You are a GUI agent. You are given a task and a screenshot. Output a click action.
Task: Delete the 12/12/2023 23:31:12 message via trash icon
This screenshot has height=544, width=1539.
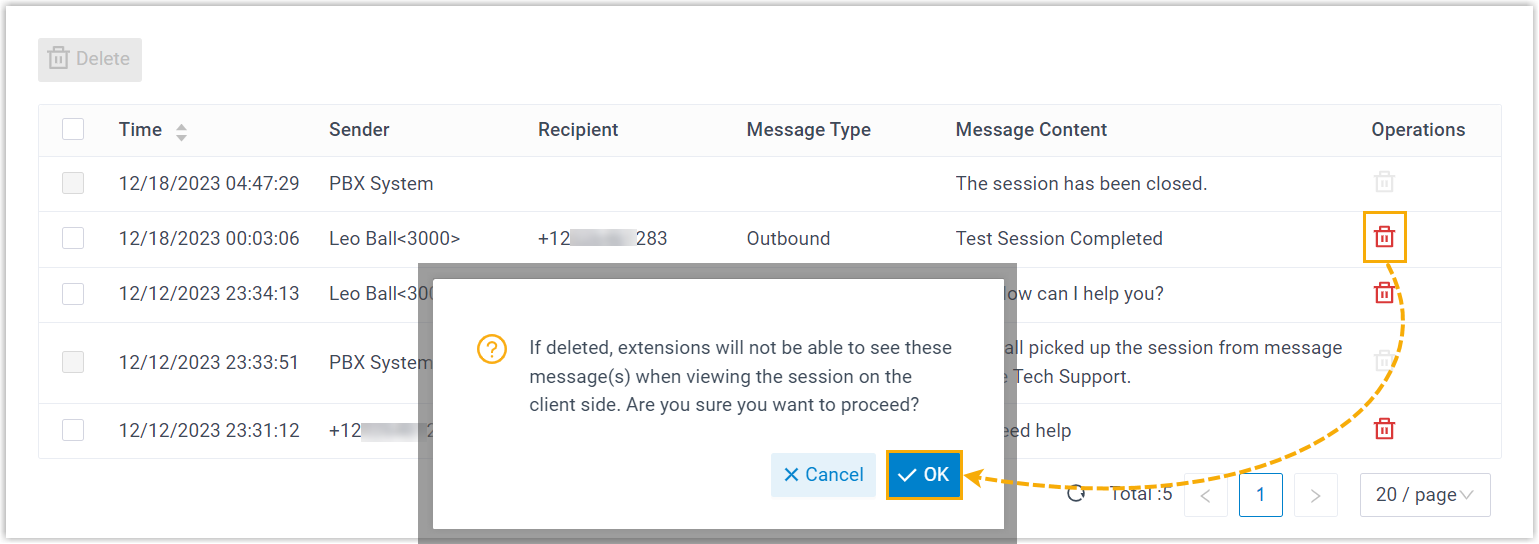point(1384,429)
